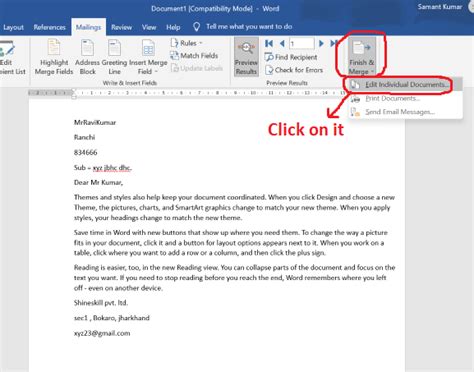Viewport: 474px width, 372px height.
Task: Click the xyz23@gmail.com text
Action: click(102, 333)
